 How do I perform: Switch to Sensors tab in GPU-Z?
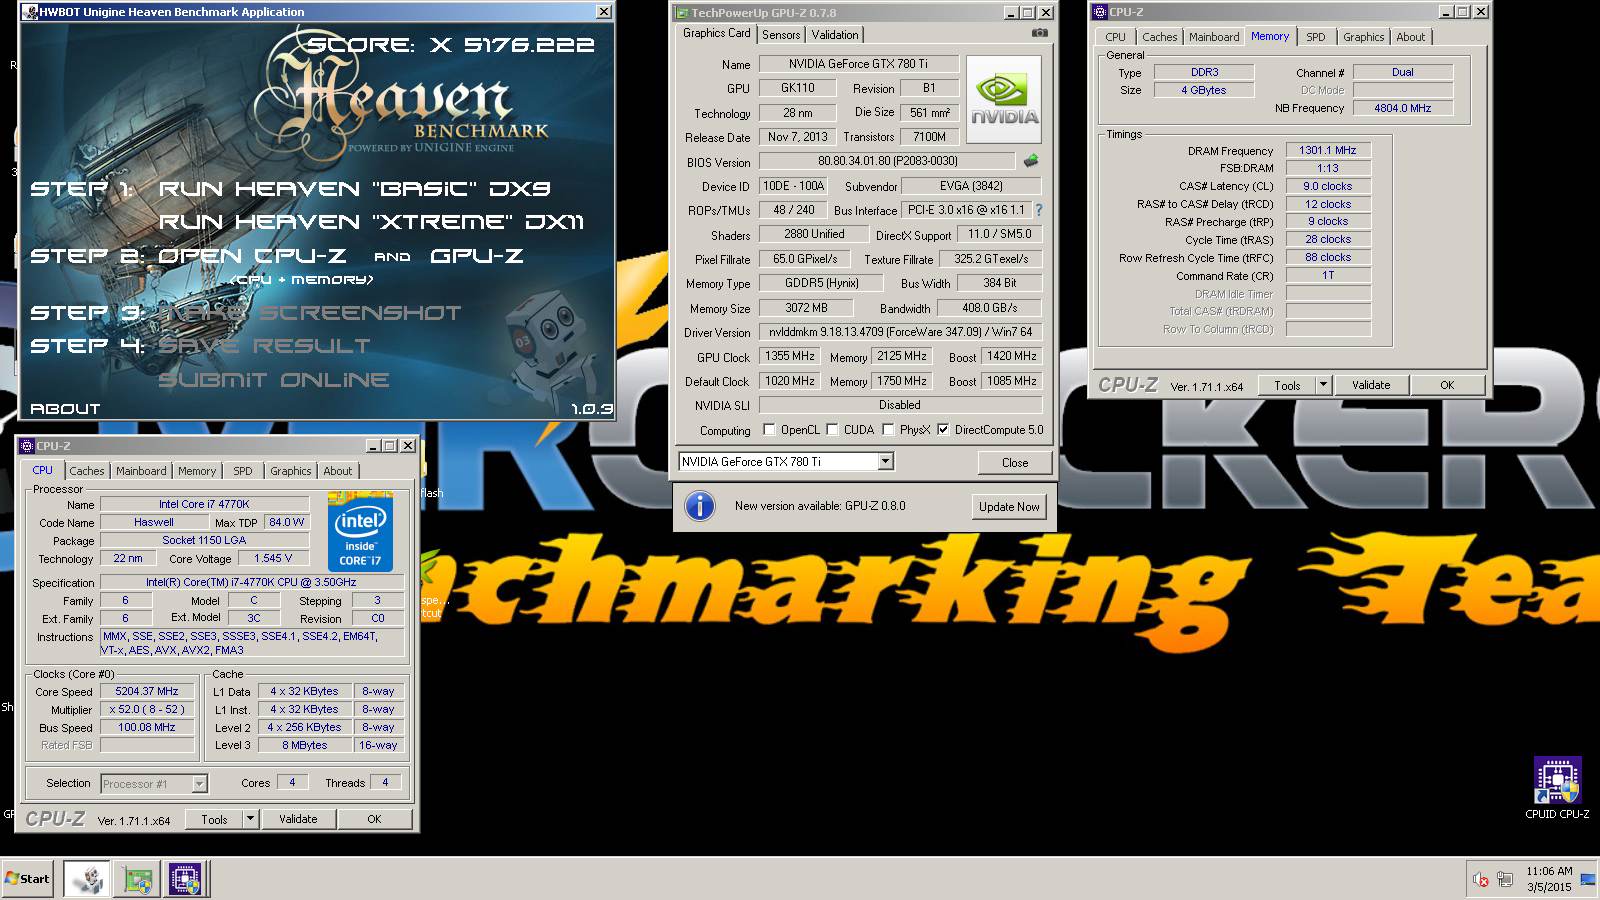[x=781, y=34]
